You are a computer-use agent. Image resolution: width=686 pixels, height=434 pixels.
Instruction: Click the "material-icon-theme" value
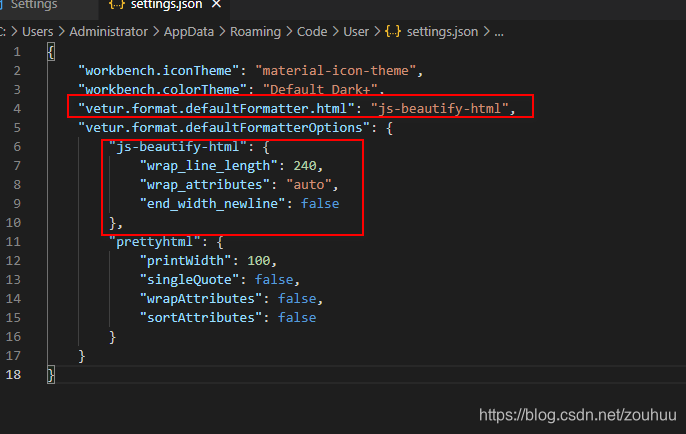click(x=335, y=70)
